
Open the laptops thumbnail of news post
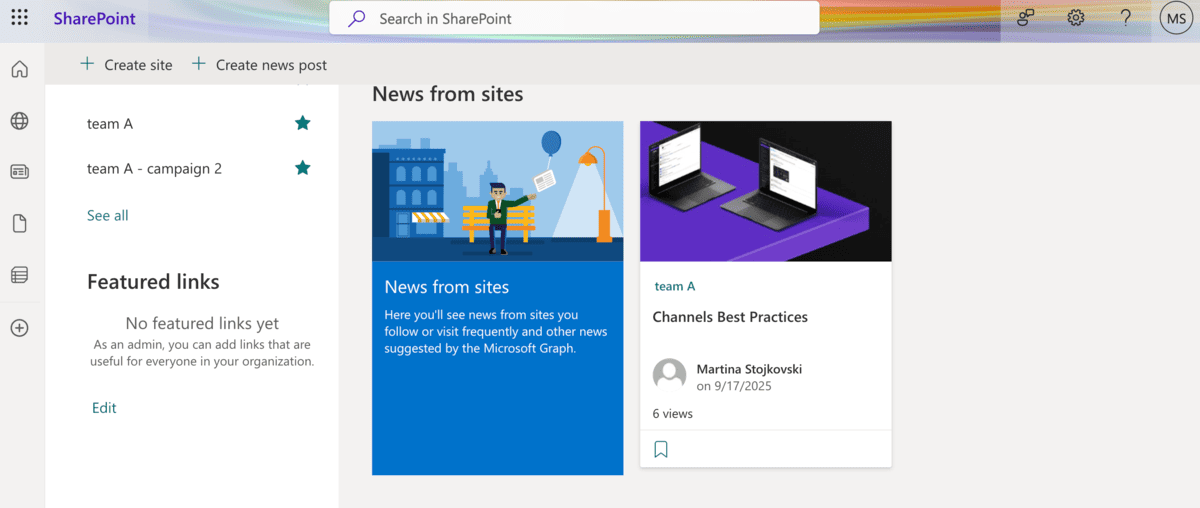[766, 191]
